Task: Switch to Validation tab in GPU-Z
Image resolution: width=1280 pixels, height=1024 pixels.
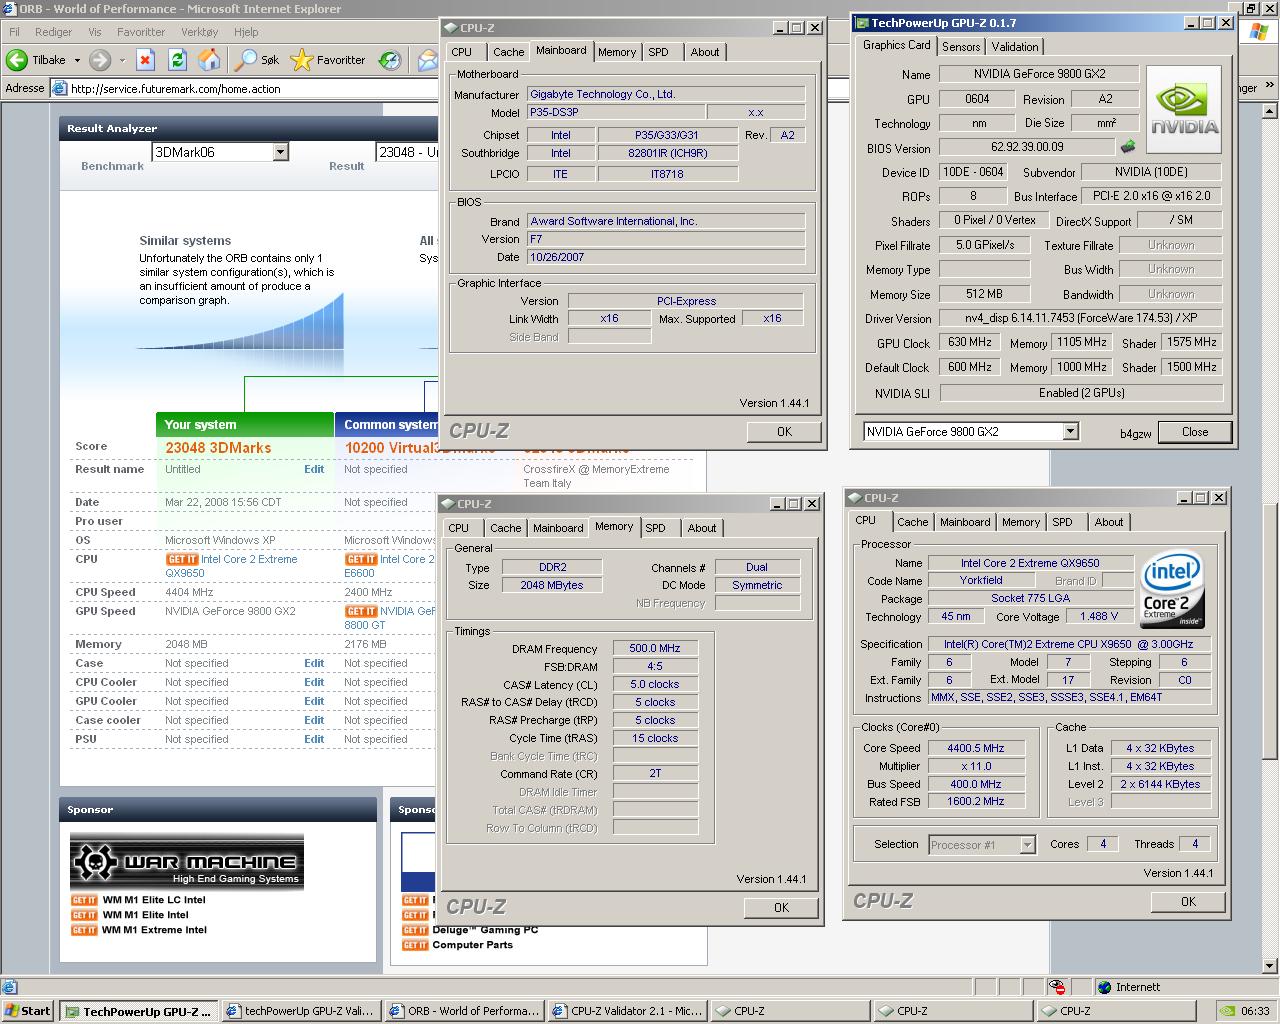Action: [1015, 47]
